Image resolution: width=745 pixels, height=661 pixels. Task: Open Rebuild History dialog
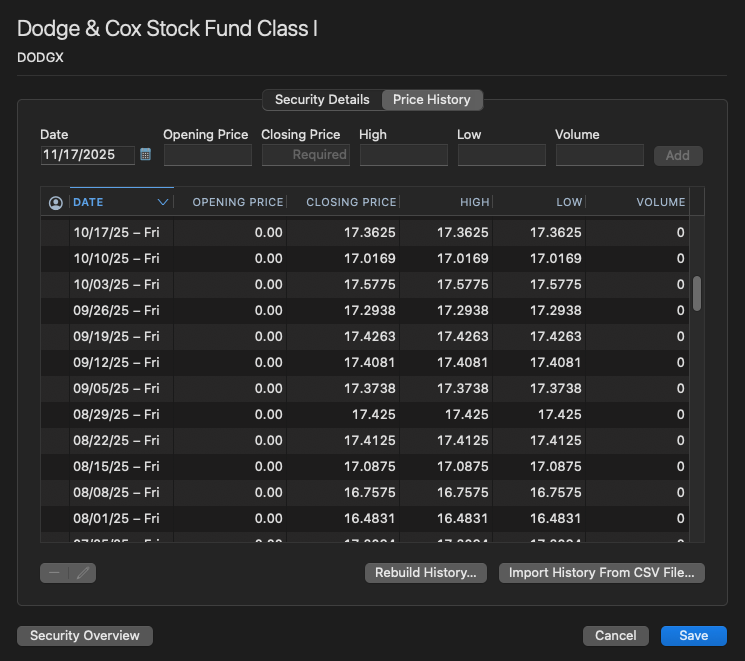[x=426, y=573]
